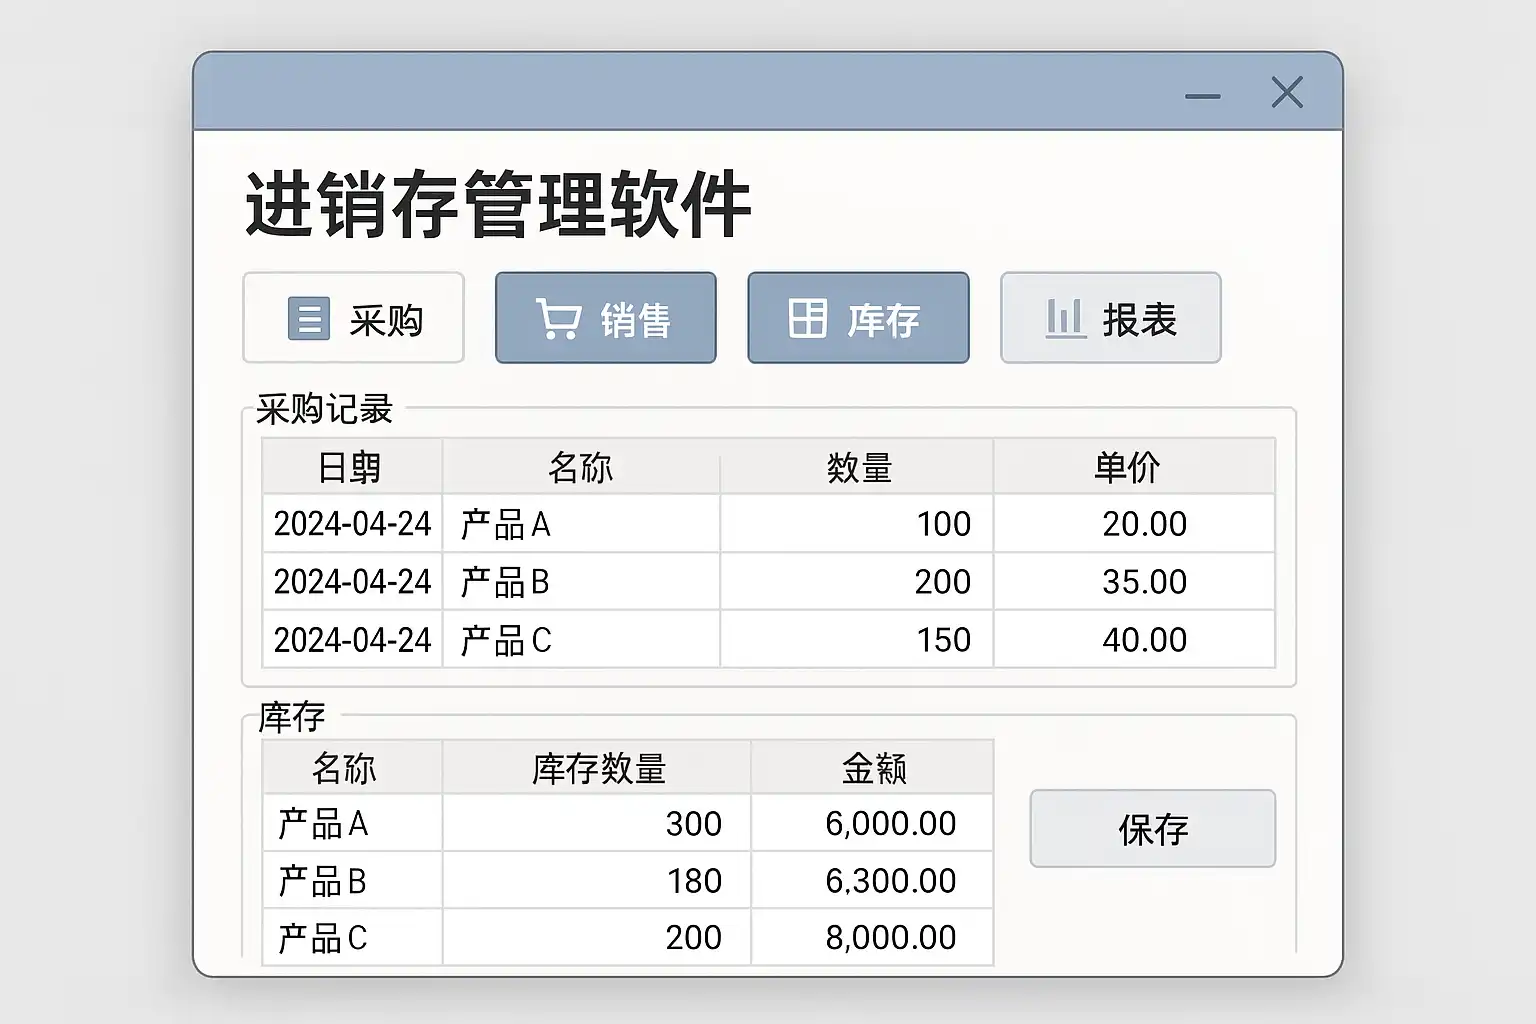Click the 金额 column header
Image resolution: width=1536 pixels, height=1024 pixels.
coord(873,768)
